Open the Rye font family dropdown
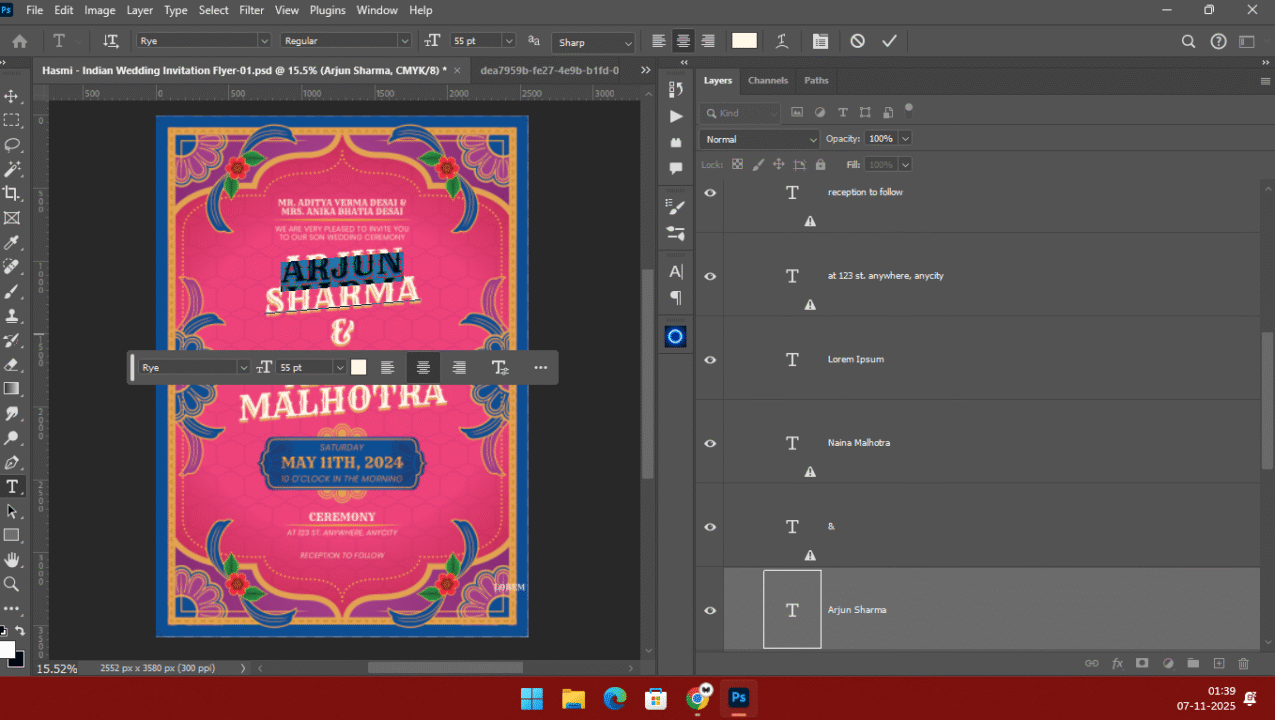Viewport: 1275px width, 720px height. [264, 41]
